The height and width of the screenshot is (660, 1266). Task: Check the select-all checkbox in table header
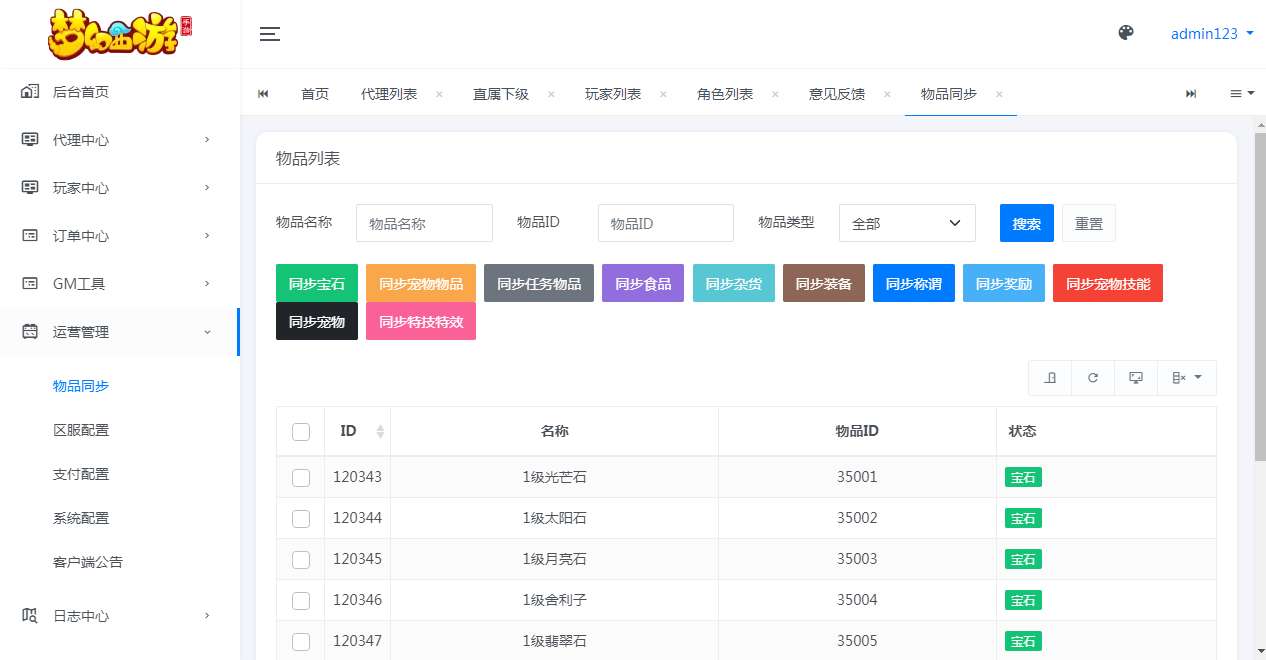tap(301, 431)
